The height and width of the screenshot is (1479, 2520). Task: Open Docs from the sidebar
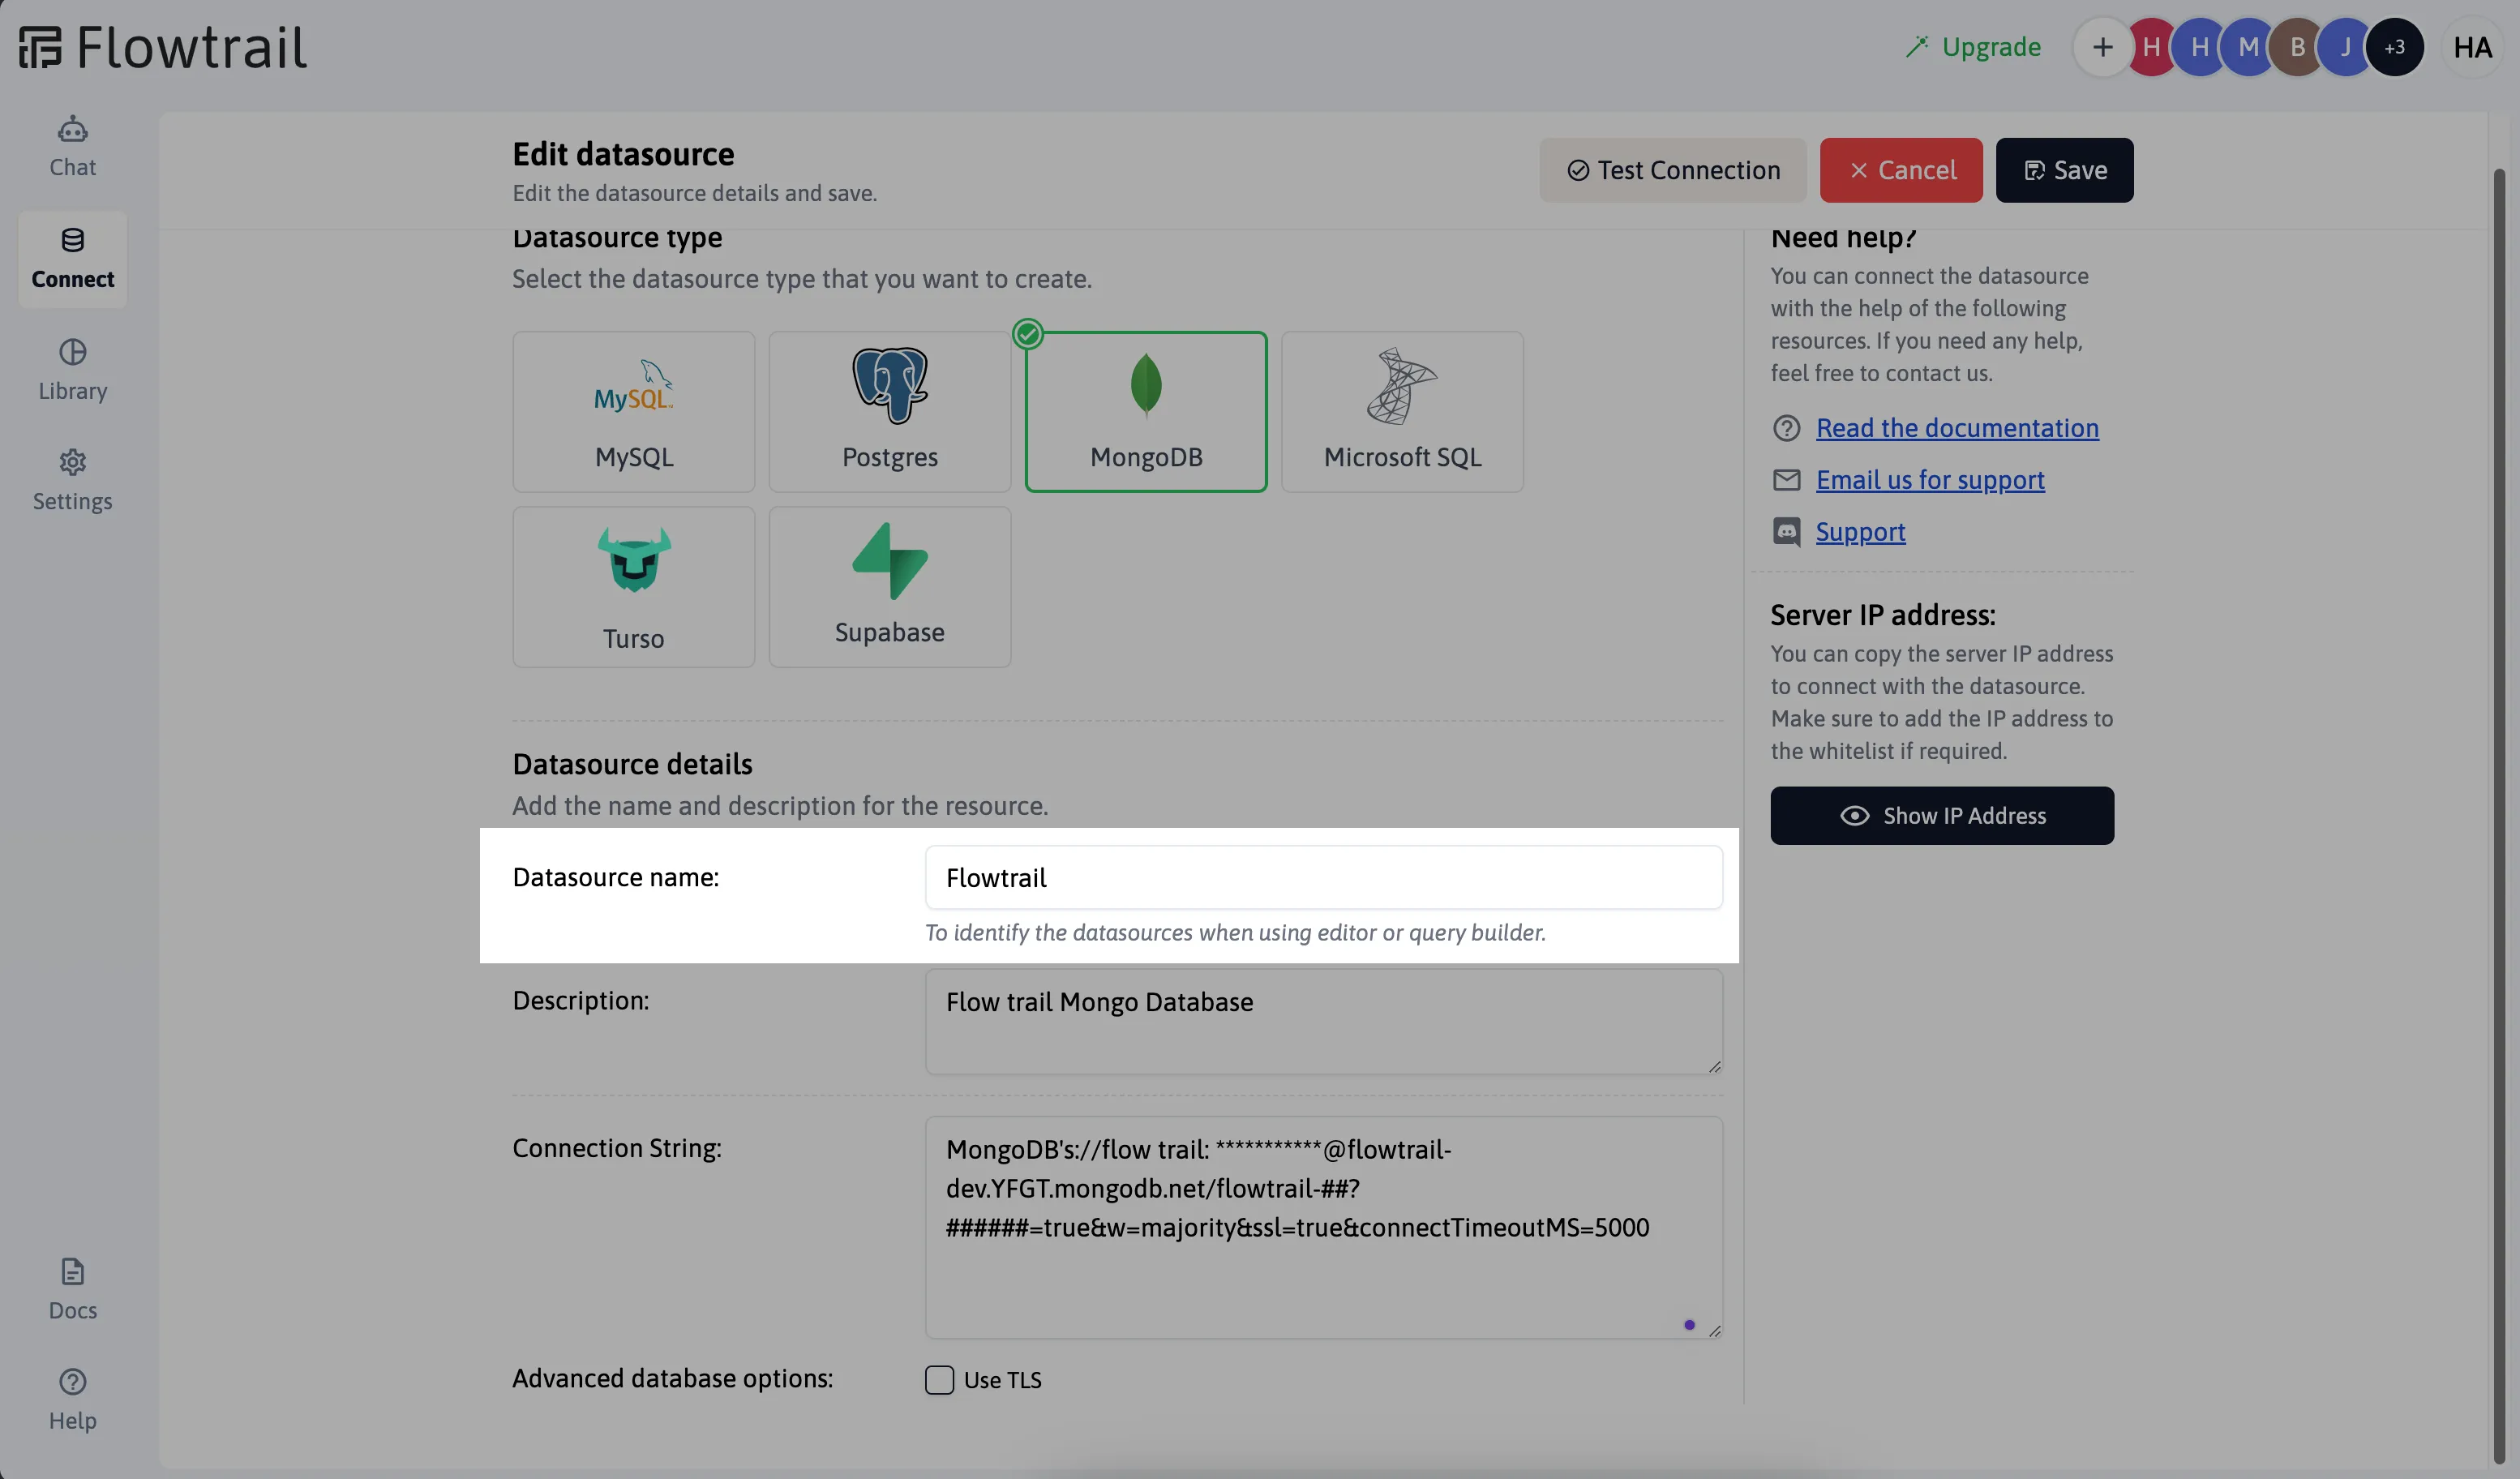pyautogui.click(x=72, y=1290)
